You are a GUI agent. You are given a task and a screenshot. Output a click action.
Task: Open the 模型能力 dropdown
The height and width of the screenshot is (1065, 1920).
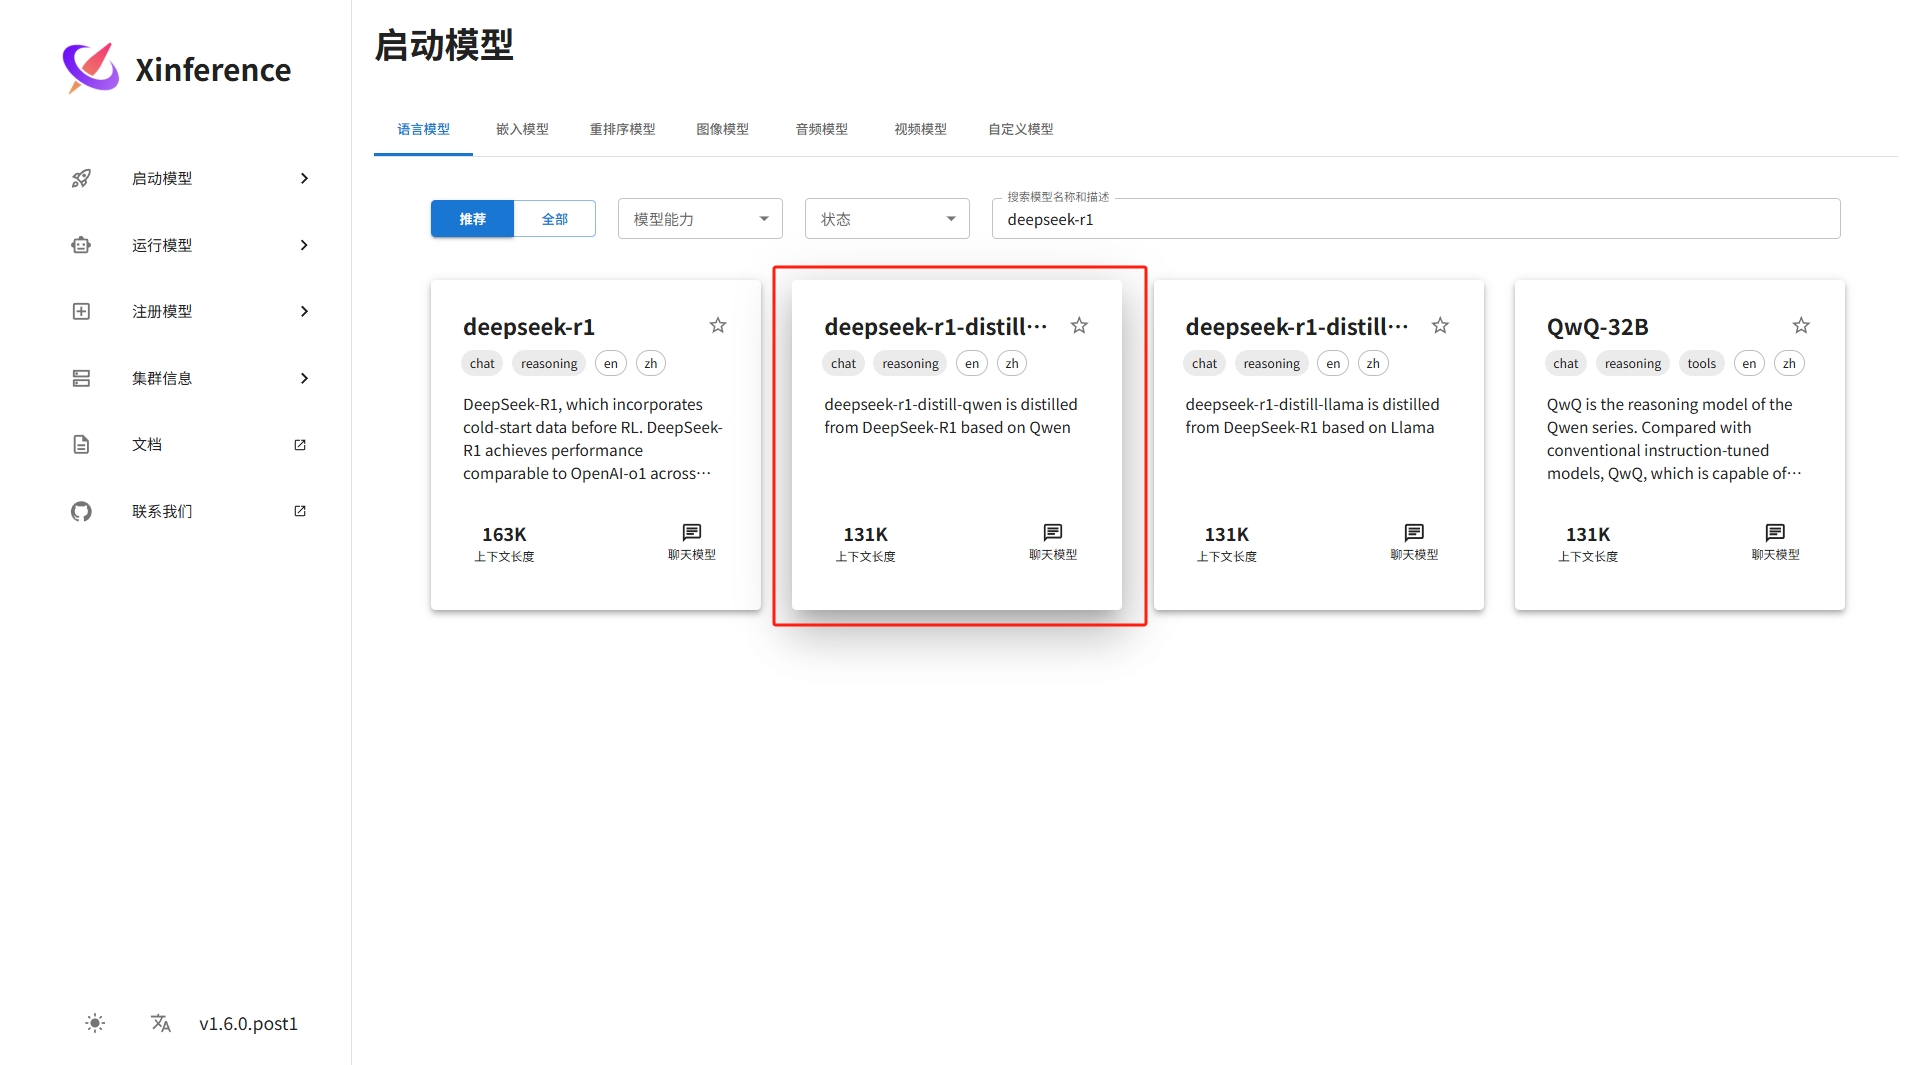(x=700, y=219)
